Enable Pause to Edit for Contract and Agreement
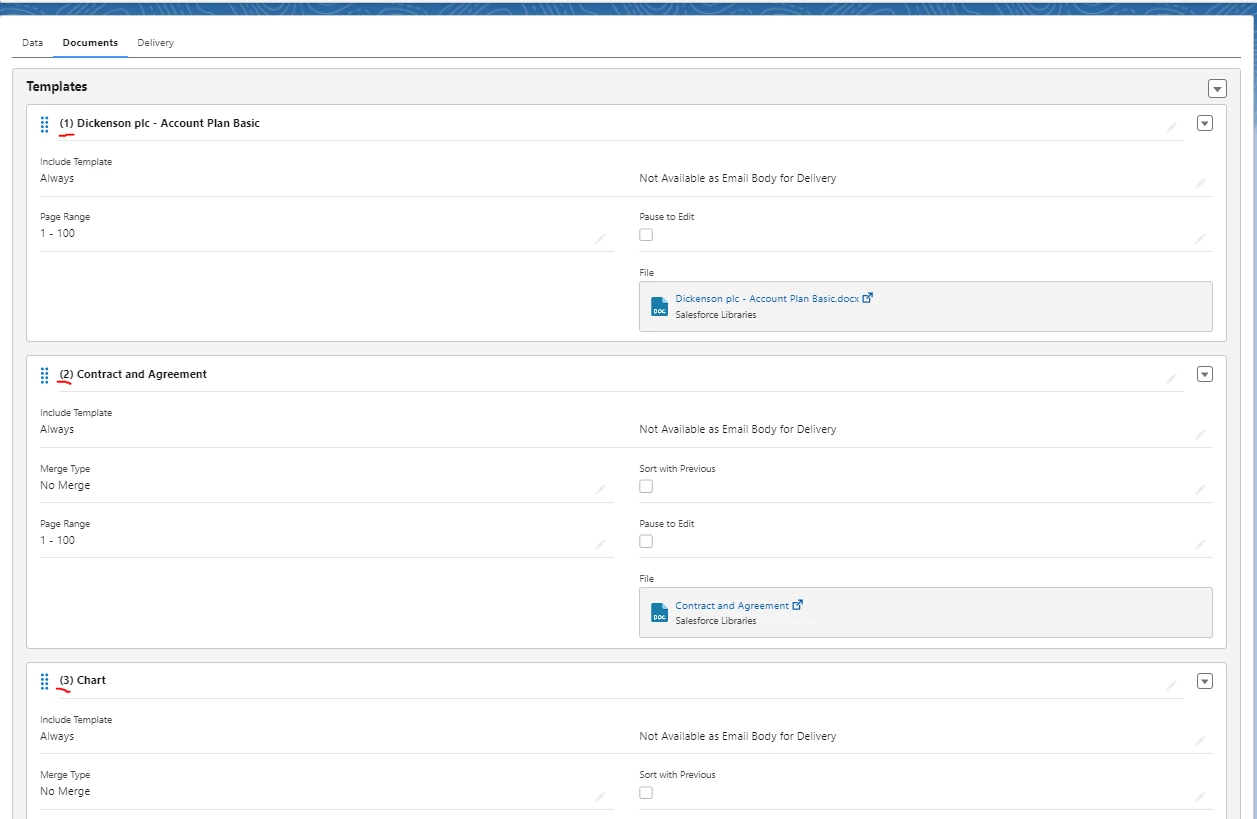Image resolution: width=1257 pixels, height=819 pixels. click(646, 541)
